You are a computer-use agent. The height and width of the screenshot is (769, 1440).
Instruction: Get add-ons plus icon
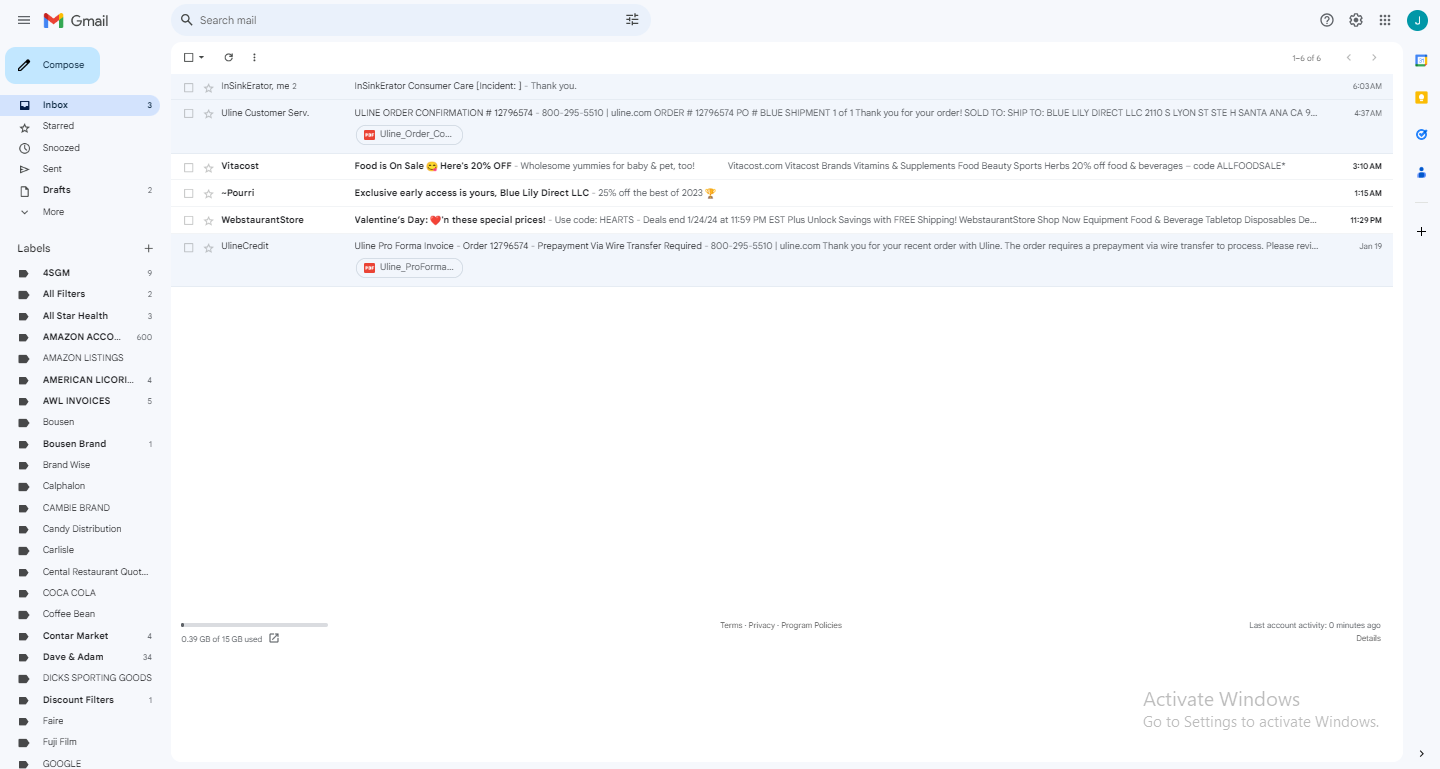pyautogui.click(x=1421, y=232)
